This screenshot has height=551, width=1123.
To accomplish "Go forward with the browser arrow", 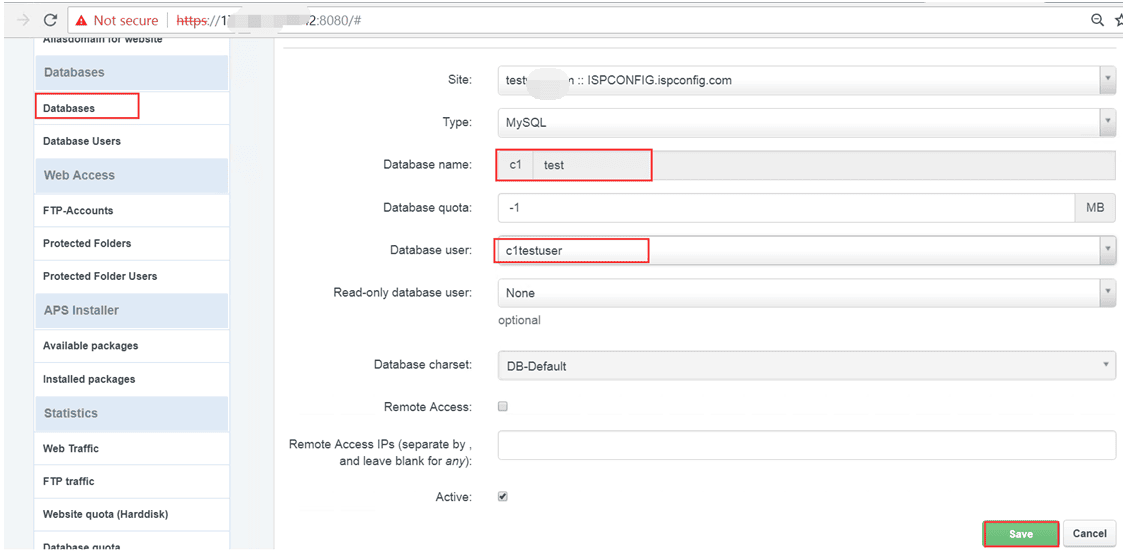I will (x=23, y=21).
